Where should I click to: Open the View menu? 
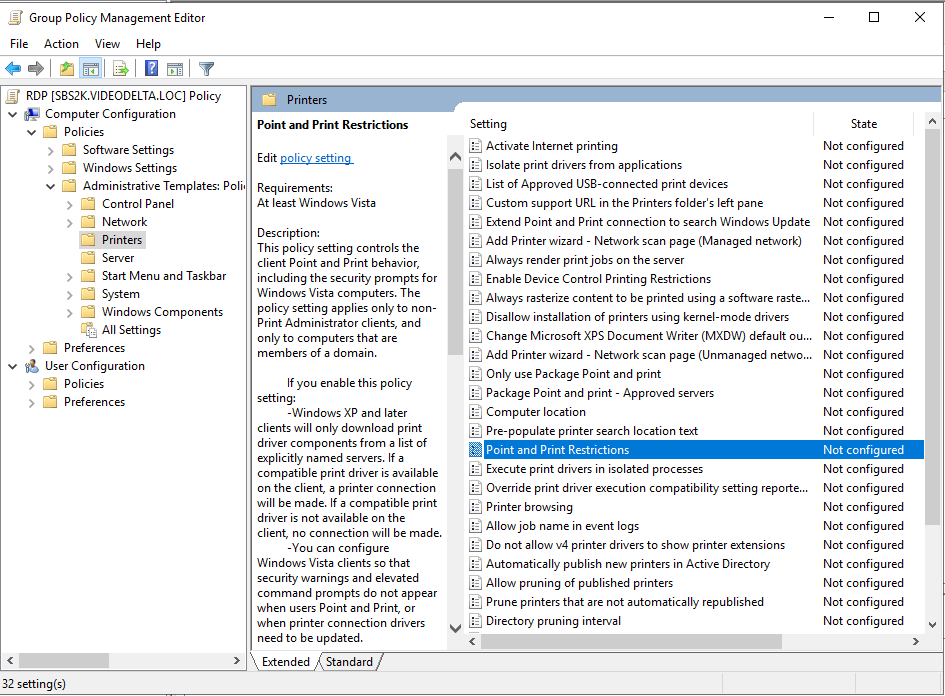(107, 44)
